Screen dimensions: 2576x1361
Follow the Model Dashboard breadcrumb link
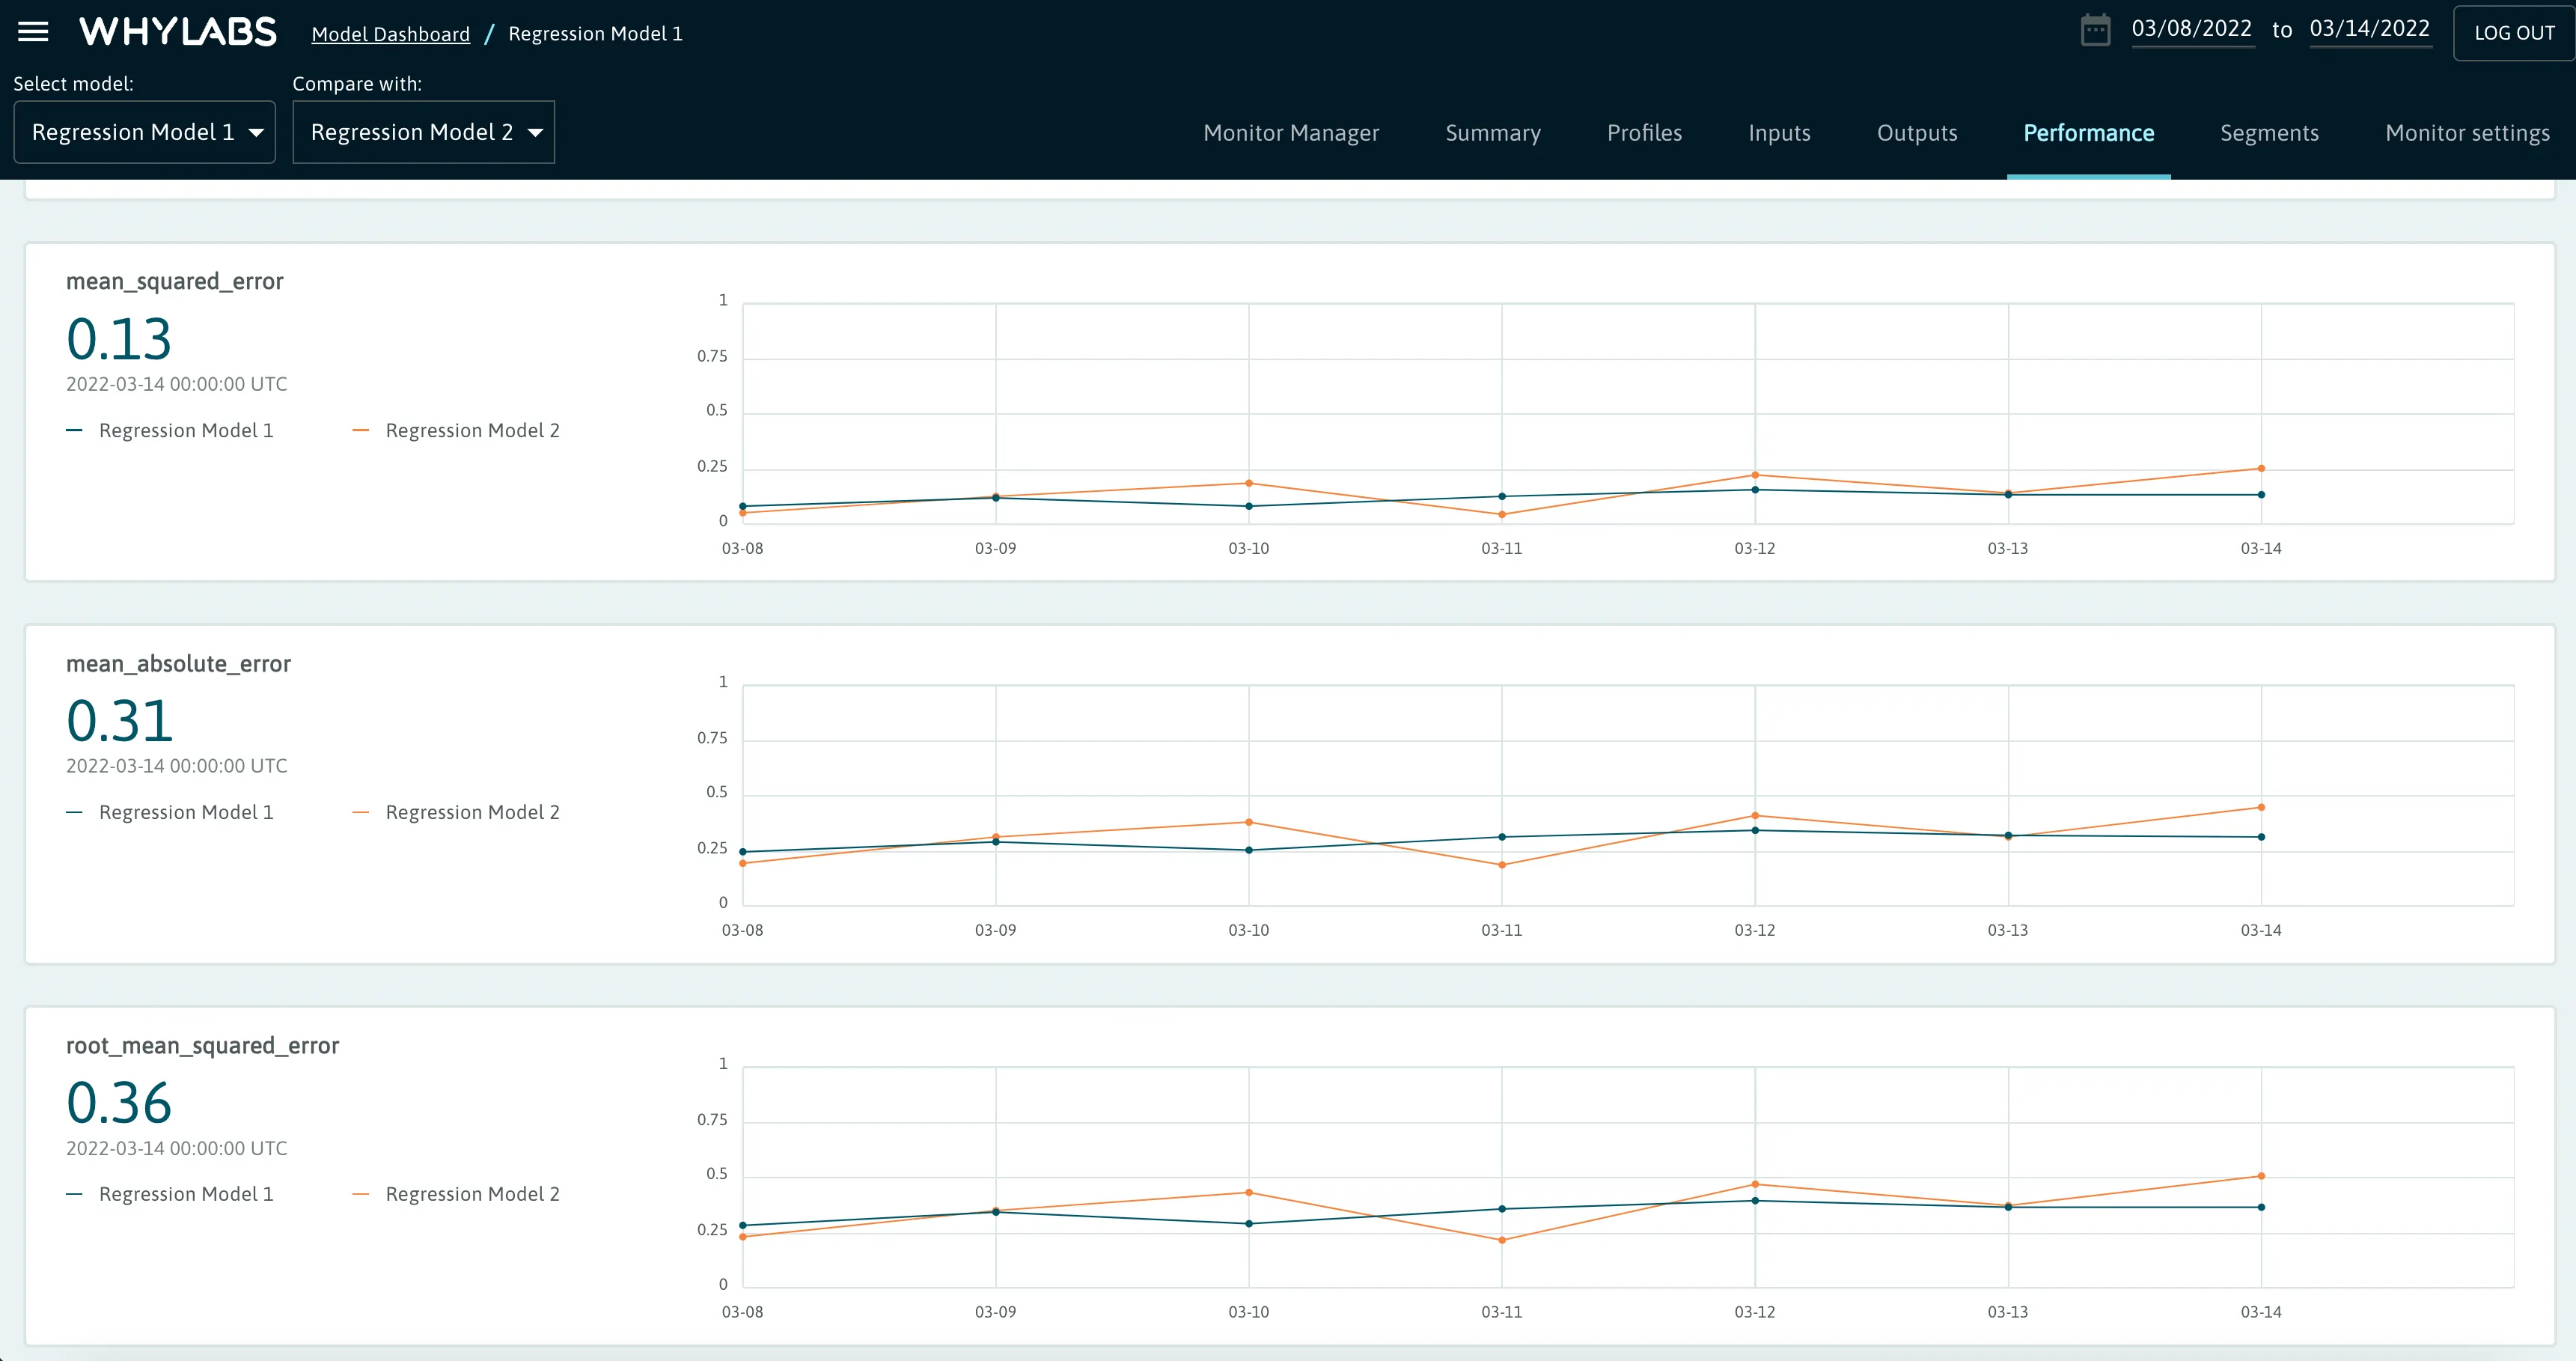pos(390,34)
